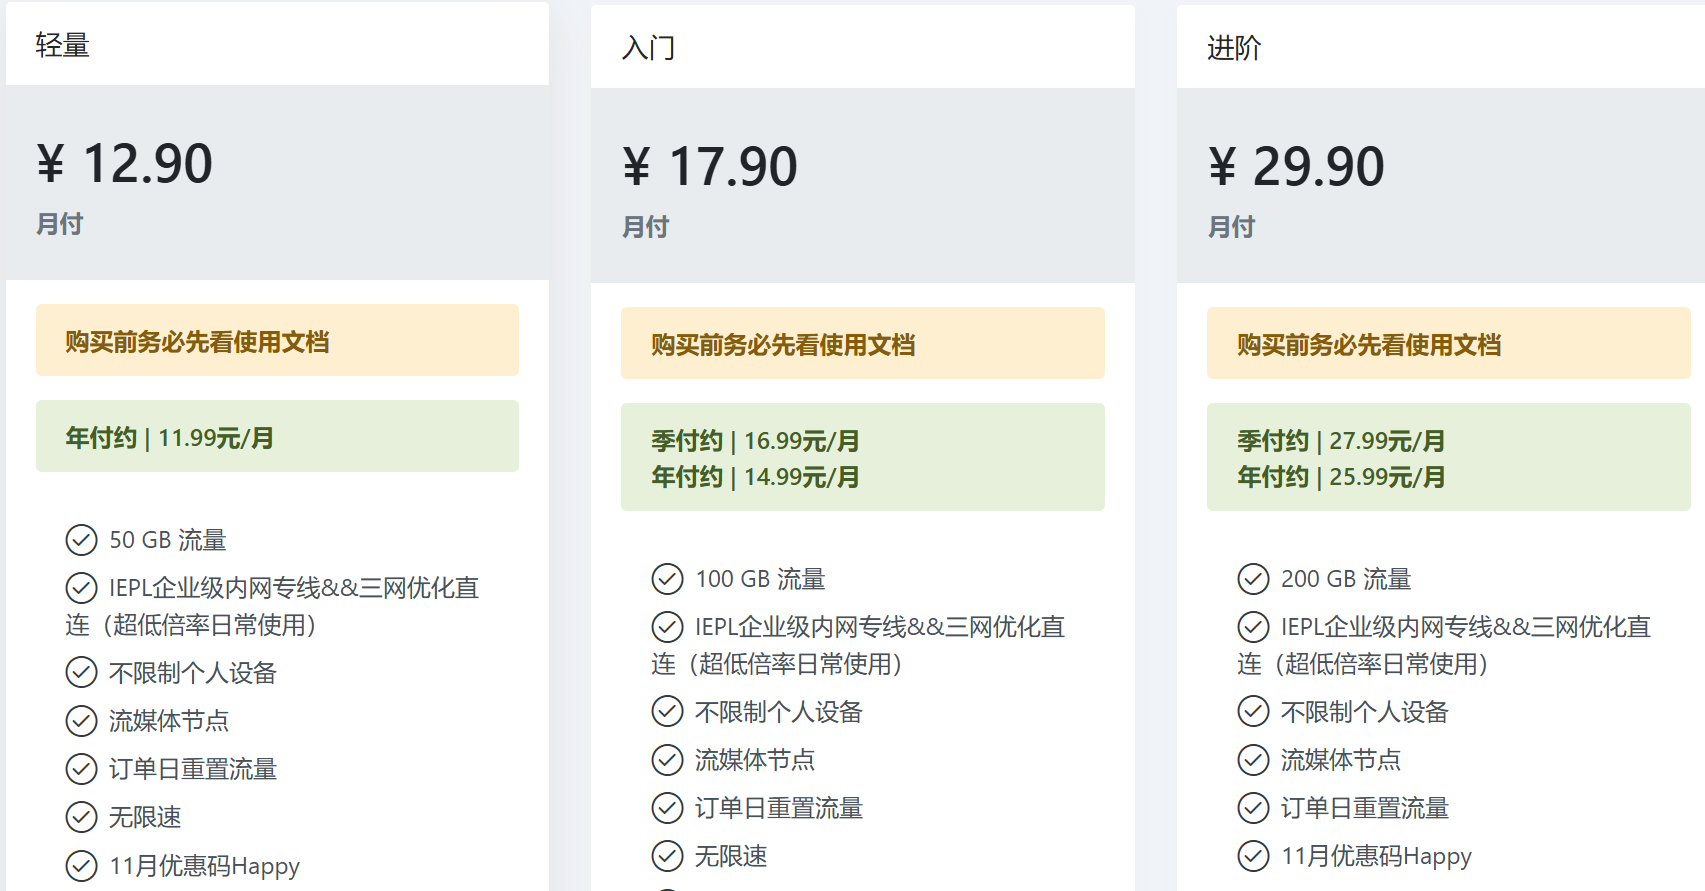The image size is (1705, 891).
Task: Click 年付约 25.99元/月 line in 进阶 plan
Action: (1341, 477)
